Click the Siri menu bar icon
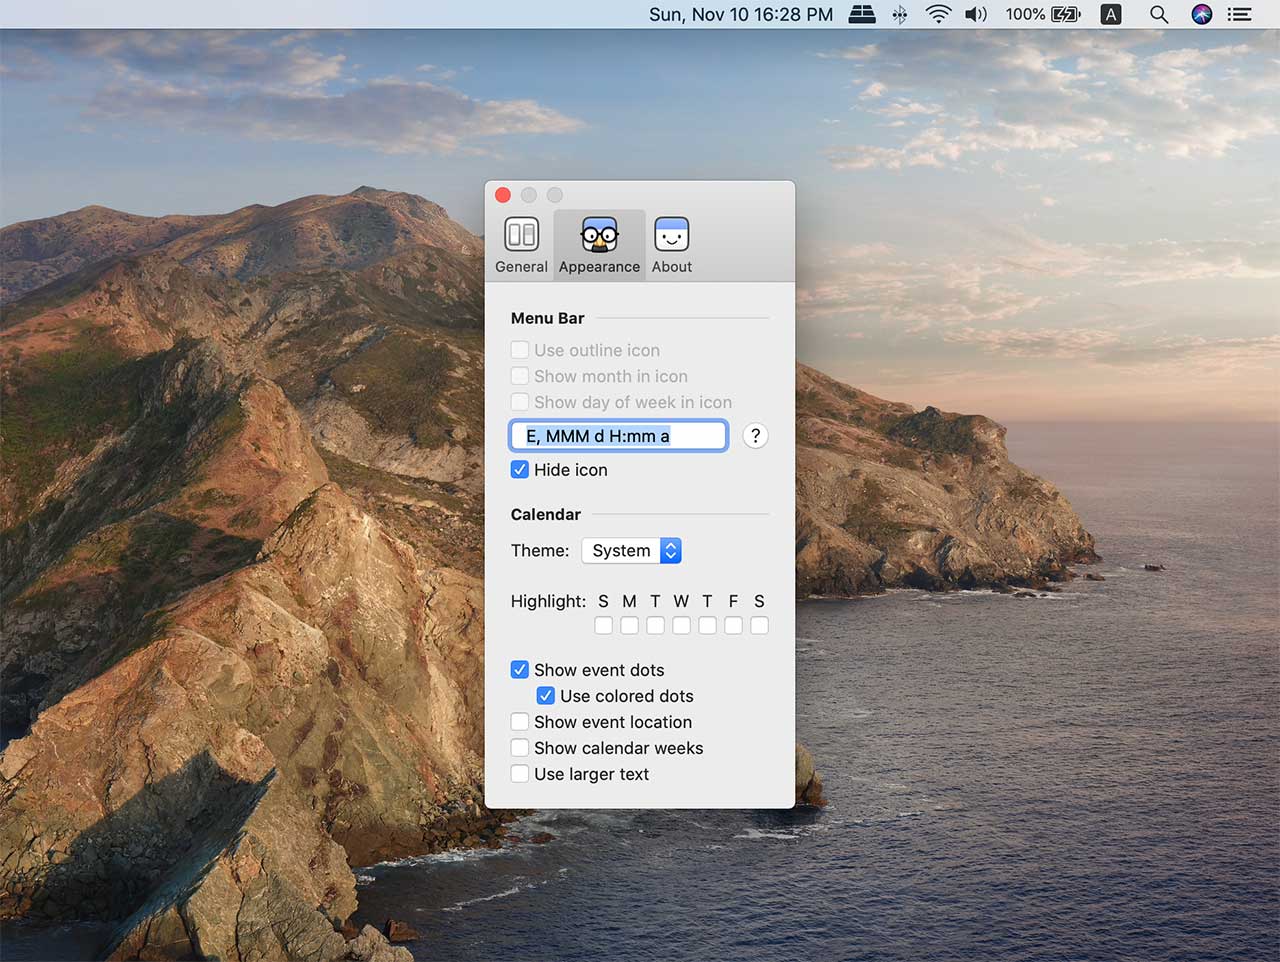 coord(1201,14)
